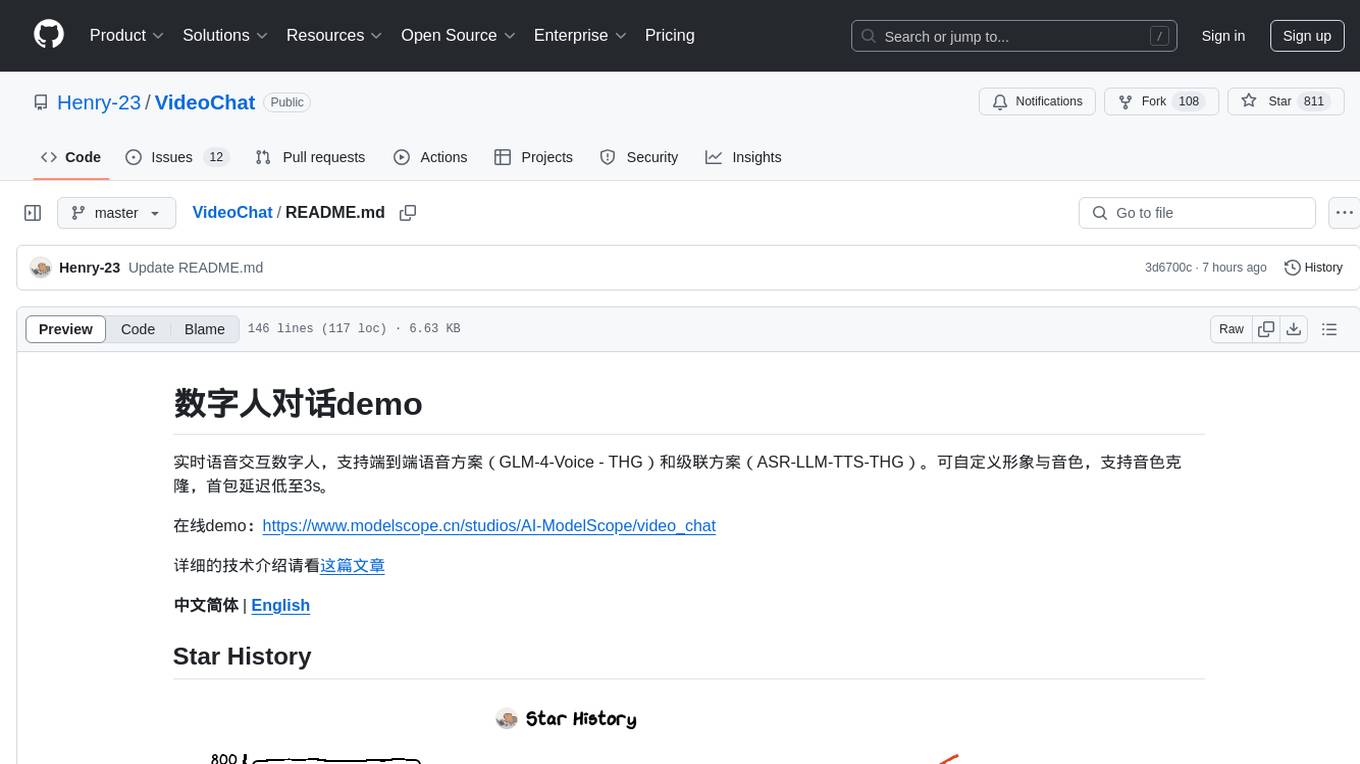Select the Preview view toggle
Screen dimensions: 1360x764
[x=66, y=329]
